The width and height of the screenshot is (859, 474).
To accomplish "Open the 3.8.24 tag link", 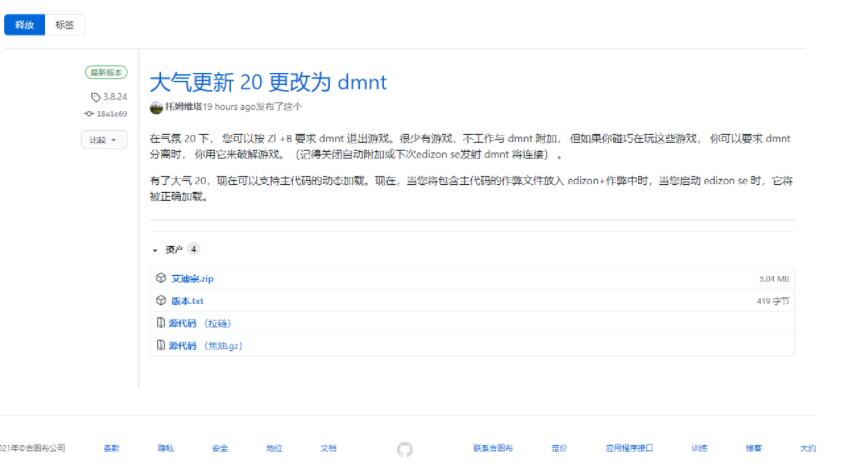I will tap(115, 96).
